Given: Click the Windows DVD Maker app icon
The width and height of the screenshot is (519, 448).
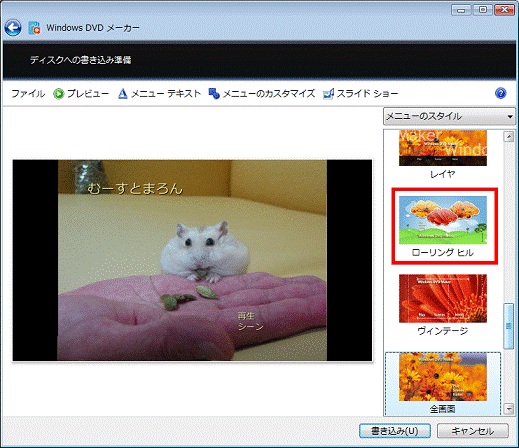Looking at the screenshot, I should tap(34, 28).
